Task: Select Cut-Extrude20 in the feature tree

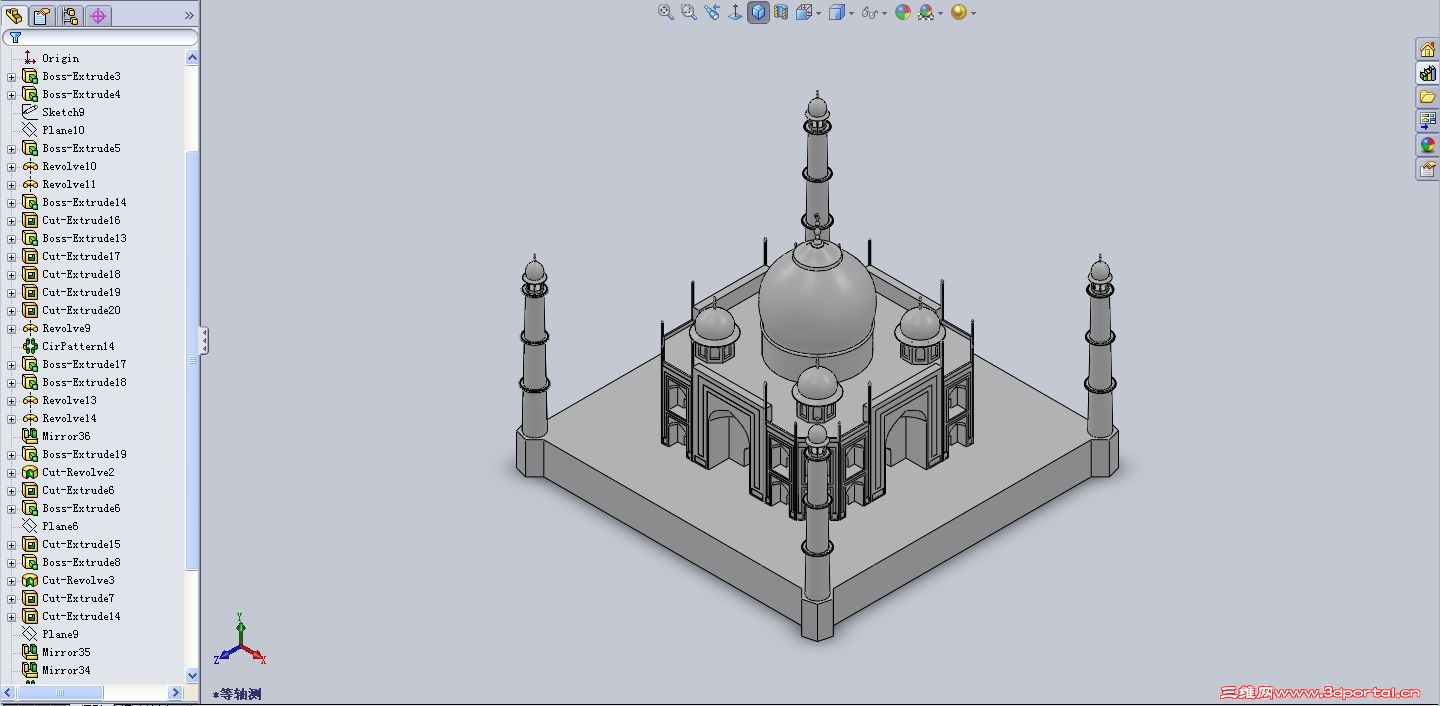Action: point(81,310)
